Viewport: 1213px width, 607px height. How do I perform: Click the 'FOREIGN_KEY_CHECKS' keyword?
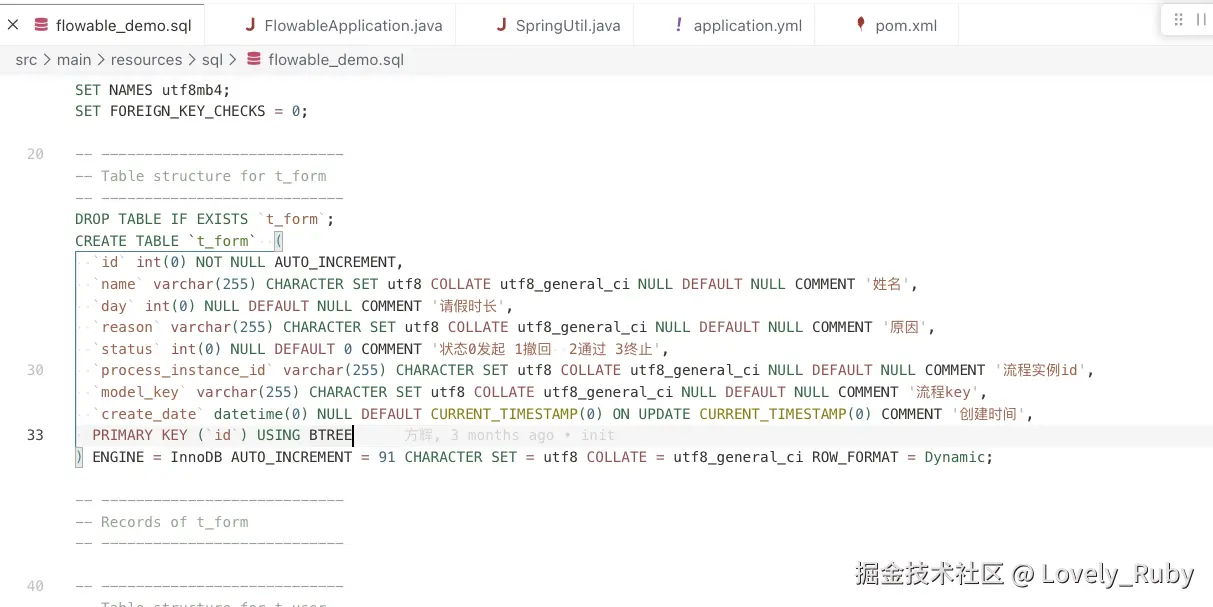(x=187, y=111)
